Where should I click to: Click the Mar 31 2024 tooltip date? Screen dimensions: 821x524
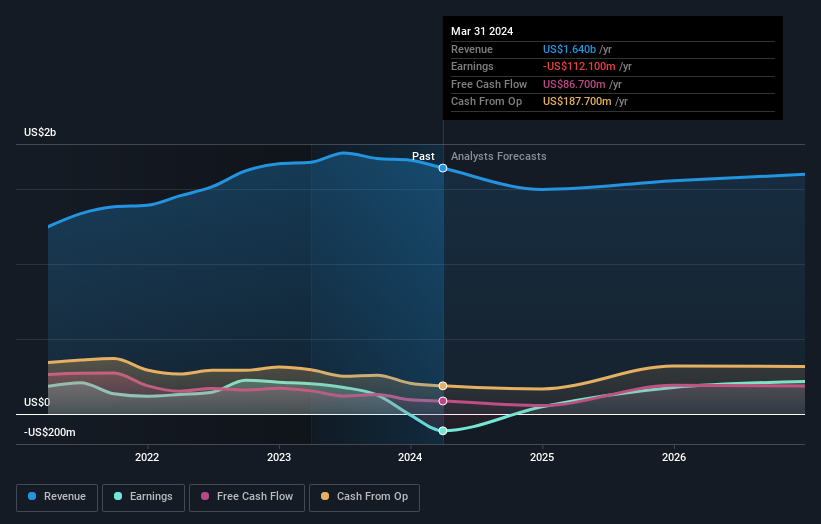(482, 31)
